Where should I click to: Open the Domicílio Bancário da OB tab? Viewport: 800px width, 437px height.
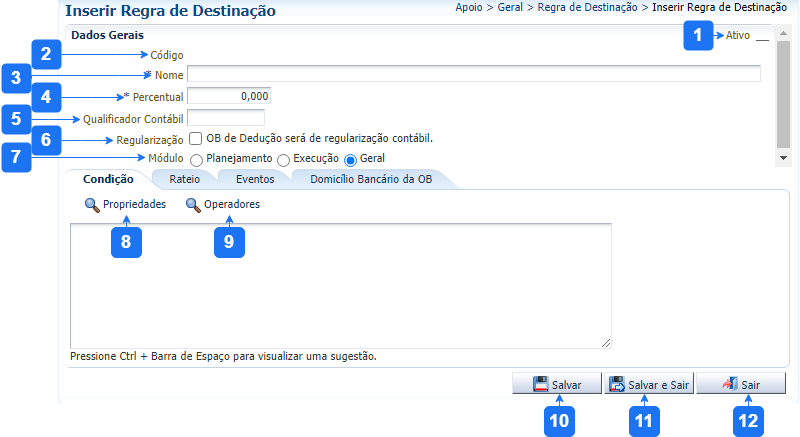[369, 179]
